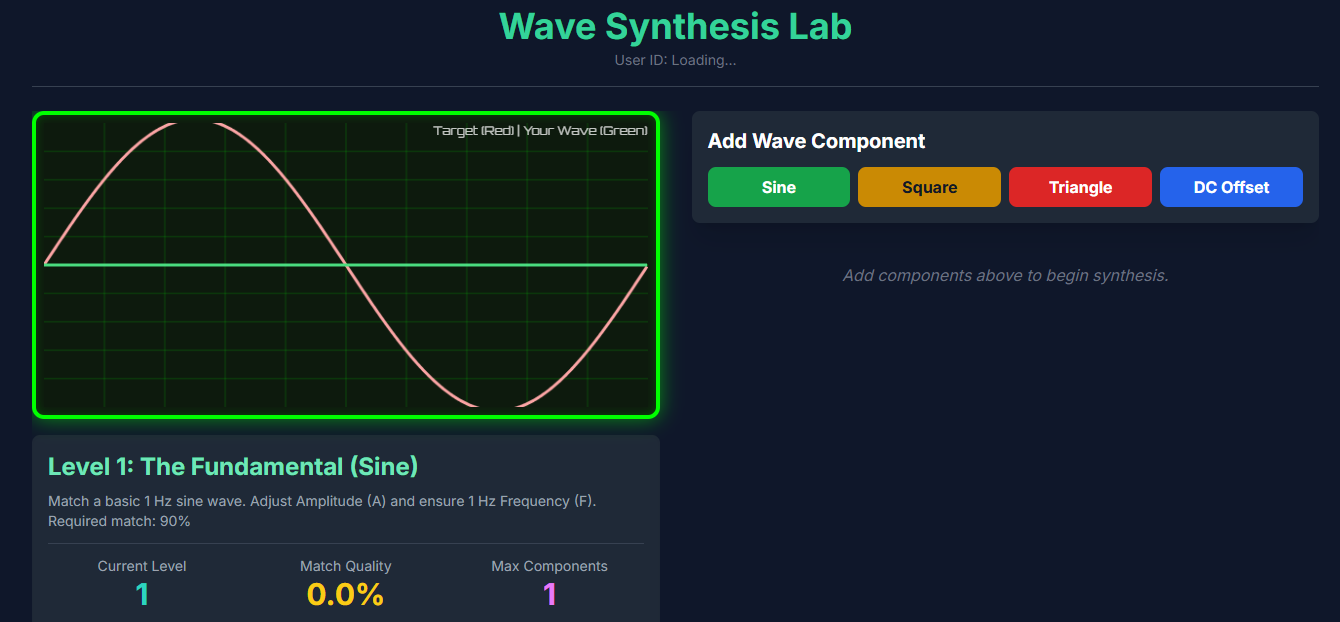Click 'Add components above to begin synthesis' hint
The image size is (1340, 622).
click(1005, 275)
